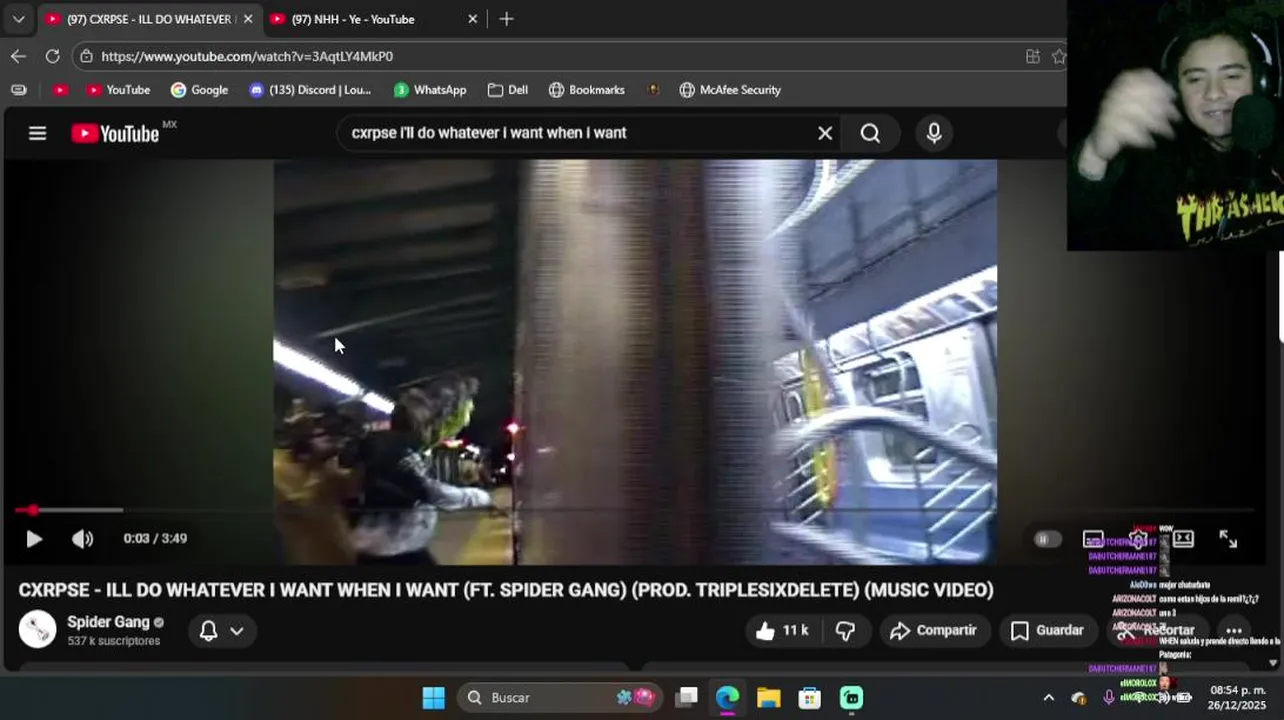Click the tray microphone icon
Viewport: 1284px width, 720px height.
1109,697
